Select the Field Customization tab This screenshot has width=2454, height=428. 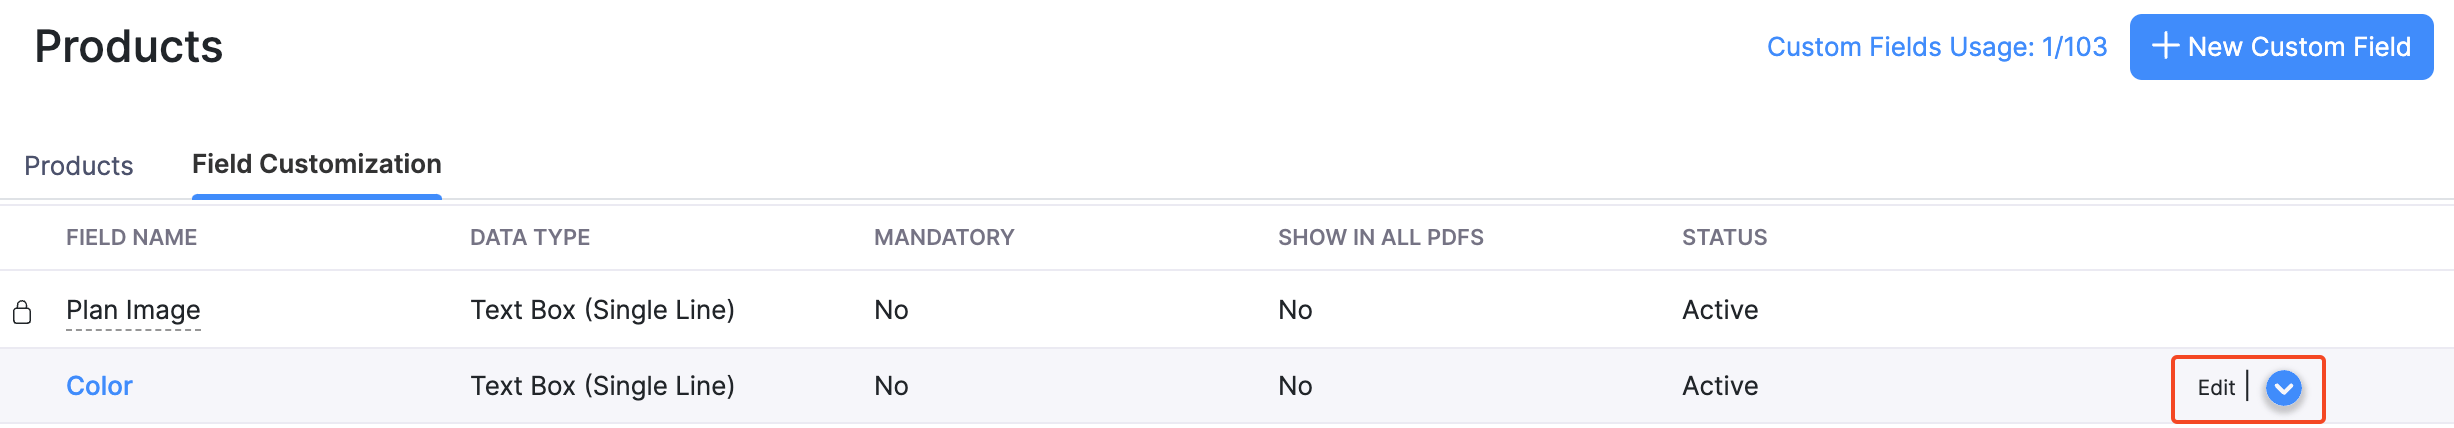[x=316, y=164]
